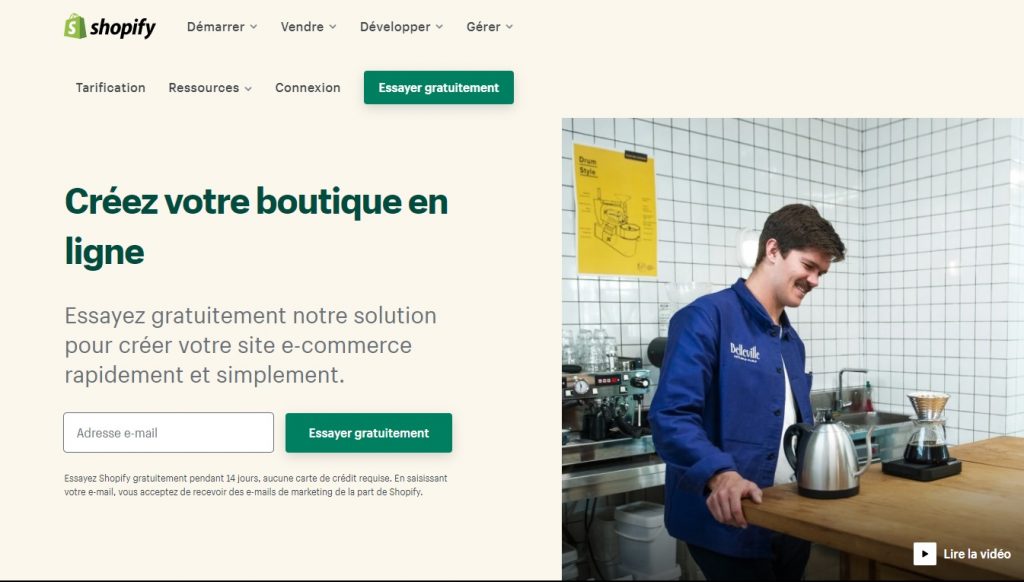Click the Gérer chevron arrow
Viewport: 1024px width, 582px height.
coord(509,27)
